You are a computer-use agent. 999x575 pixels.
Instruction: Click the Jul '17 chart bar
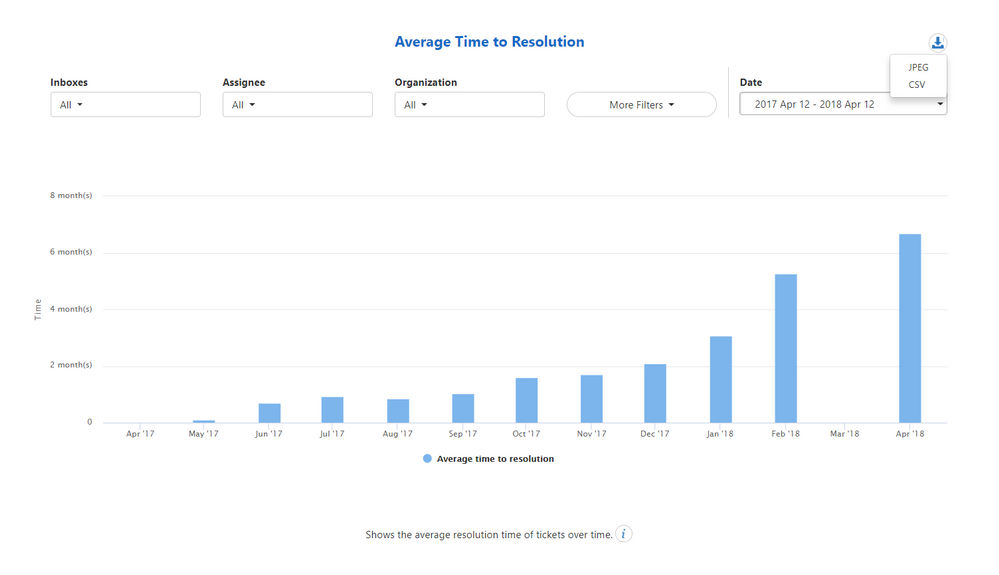(x=332, y=410)
